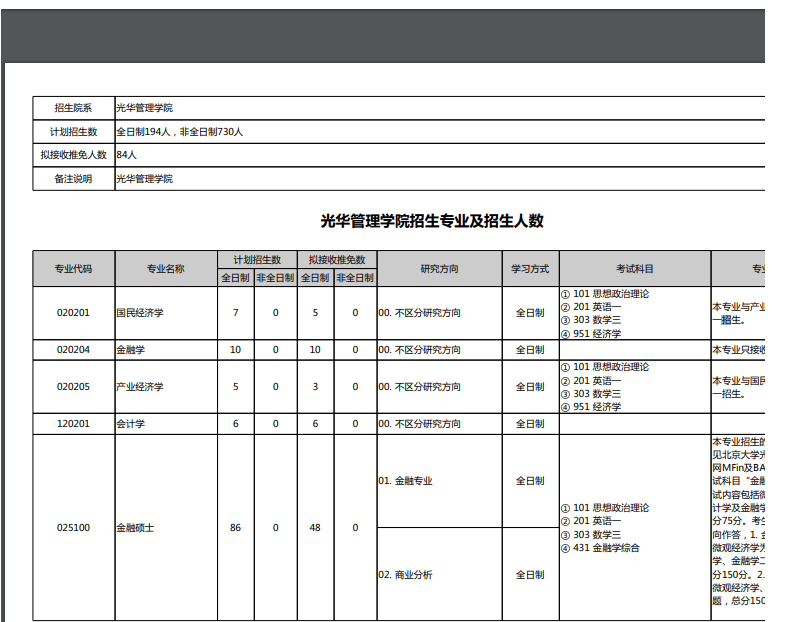The width and height of the screenshot is (797, 622).
Task: Click 全日制 study mode in 会计学 row
Action: pyautogui.click(x=530, y=423)
